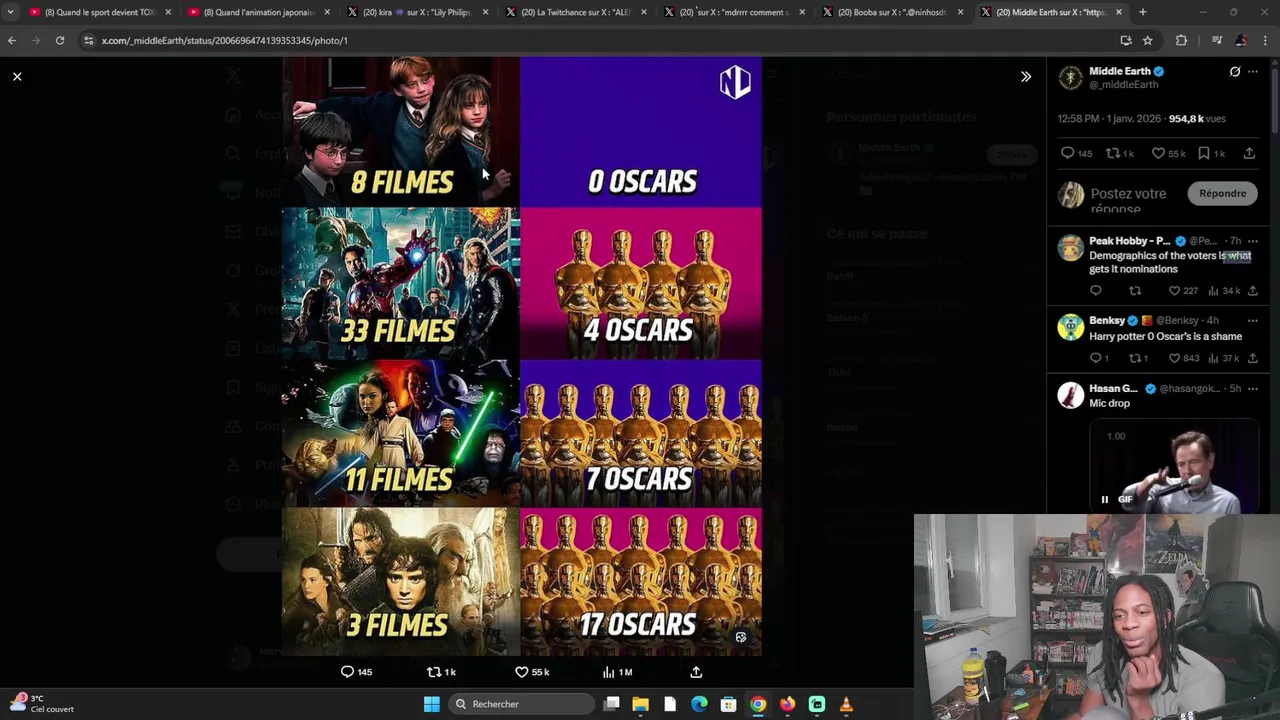Reply to the Peak Hobby comment
Image resolution: width=1280 pixels, height=720 pixels.
[1096, 291]
